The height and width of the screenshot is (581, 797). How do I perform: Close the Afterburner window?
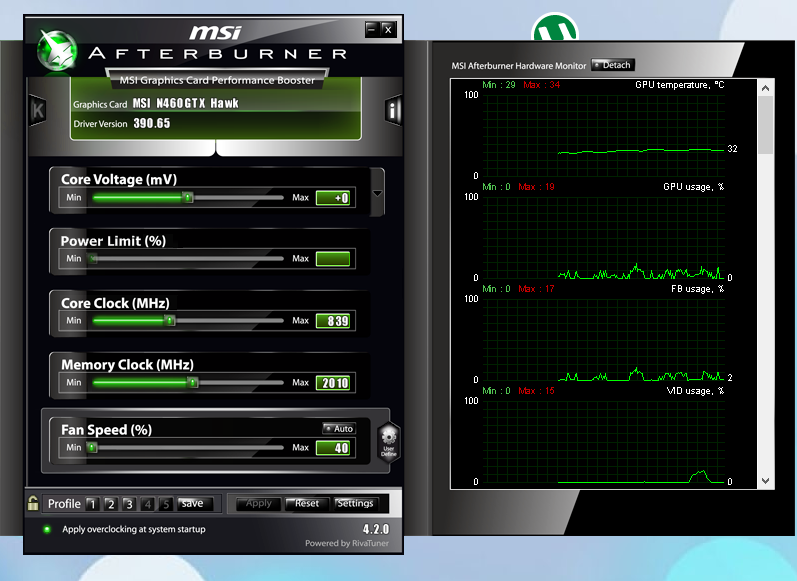tap(388, 29)
